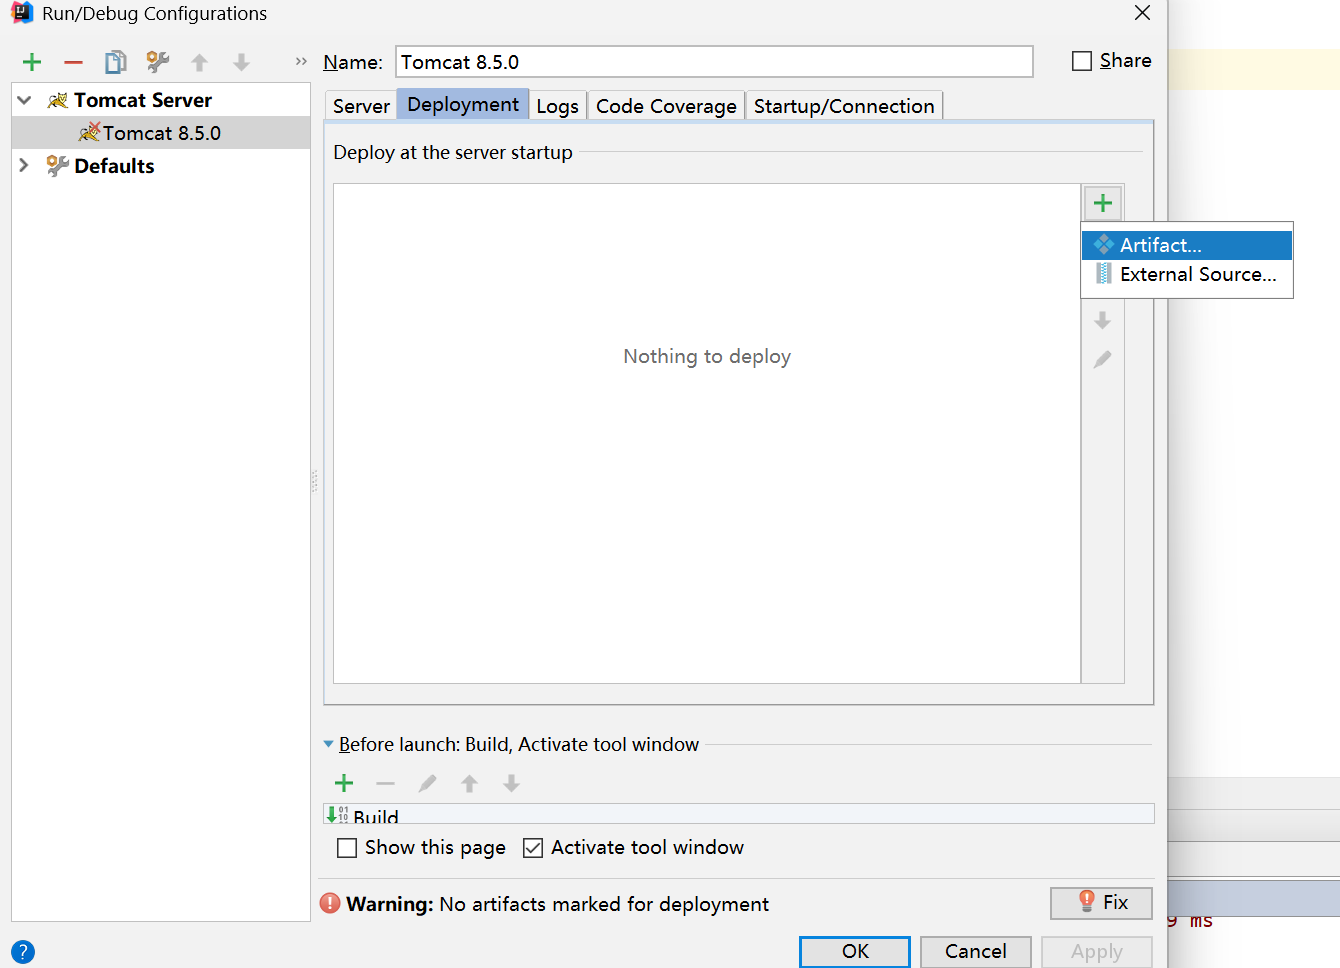Image resolution: width=1340 pixels, height=968 pixels.
Task: Click the Tomcat Server cat icon
Action: pyautogui.click(x=58, y=100)
